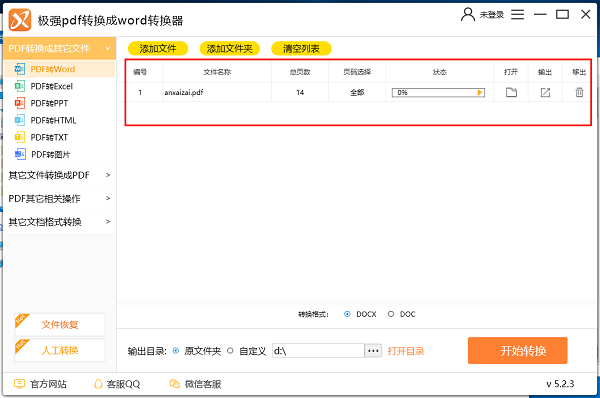Click the 文件恢复 button
This screenshot has width=600, height=398.
click(60, 325)
